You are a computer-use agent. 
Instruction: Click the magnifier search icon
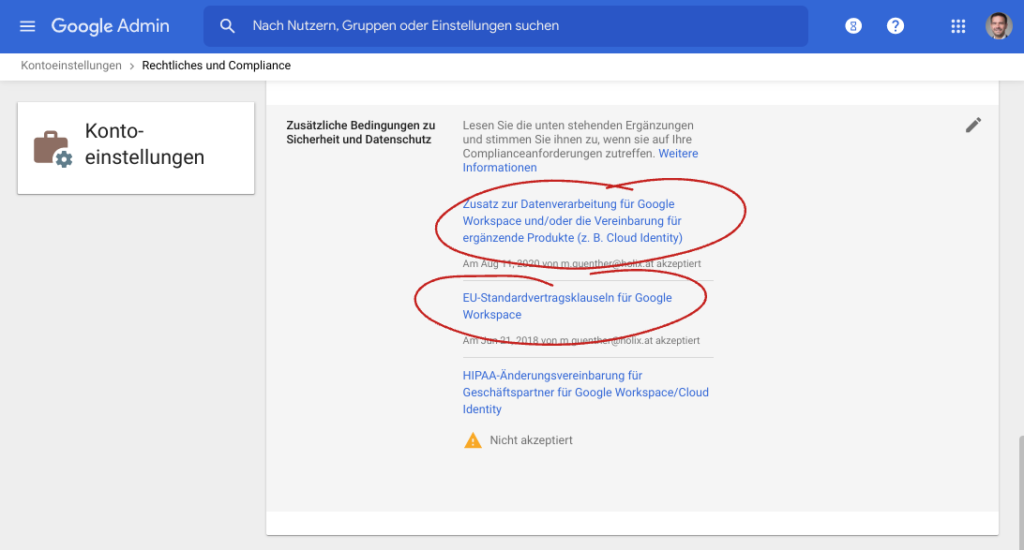click(228, 26)
